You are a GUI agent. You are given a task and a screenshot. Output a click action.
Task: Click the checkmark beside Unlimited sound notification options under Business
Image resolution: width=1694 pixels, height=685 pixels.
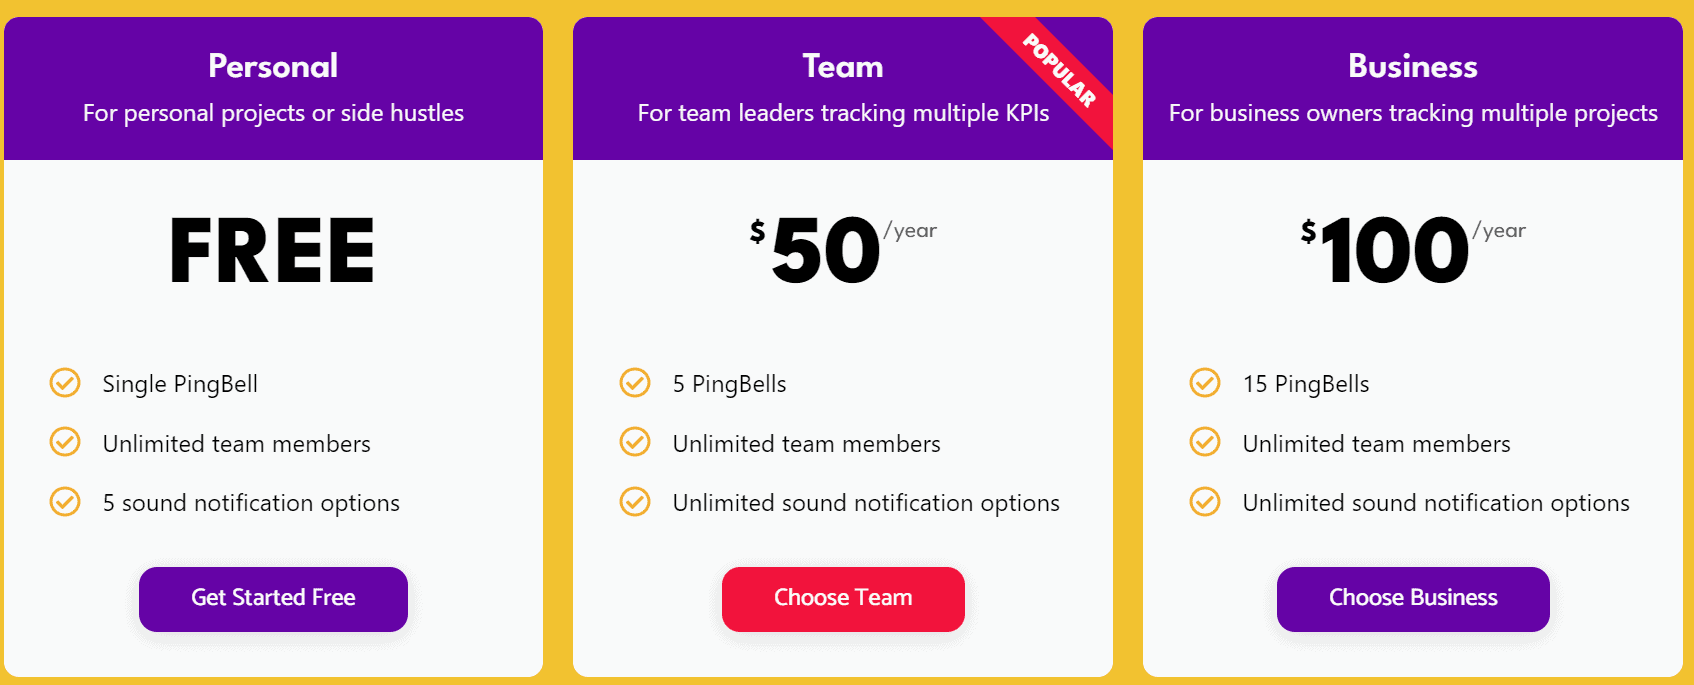(1205, 503)
